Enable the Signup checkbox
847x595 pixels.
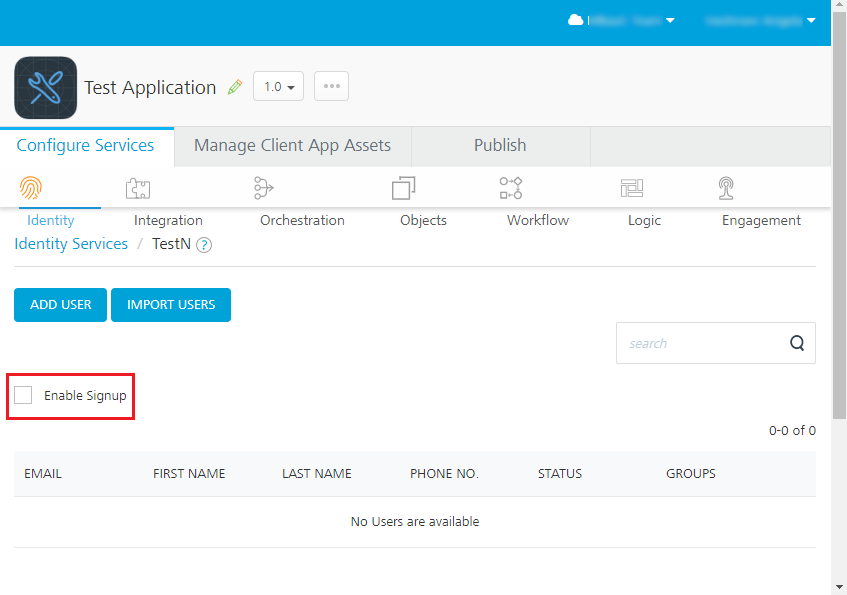(x=24, y=396)
